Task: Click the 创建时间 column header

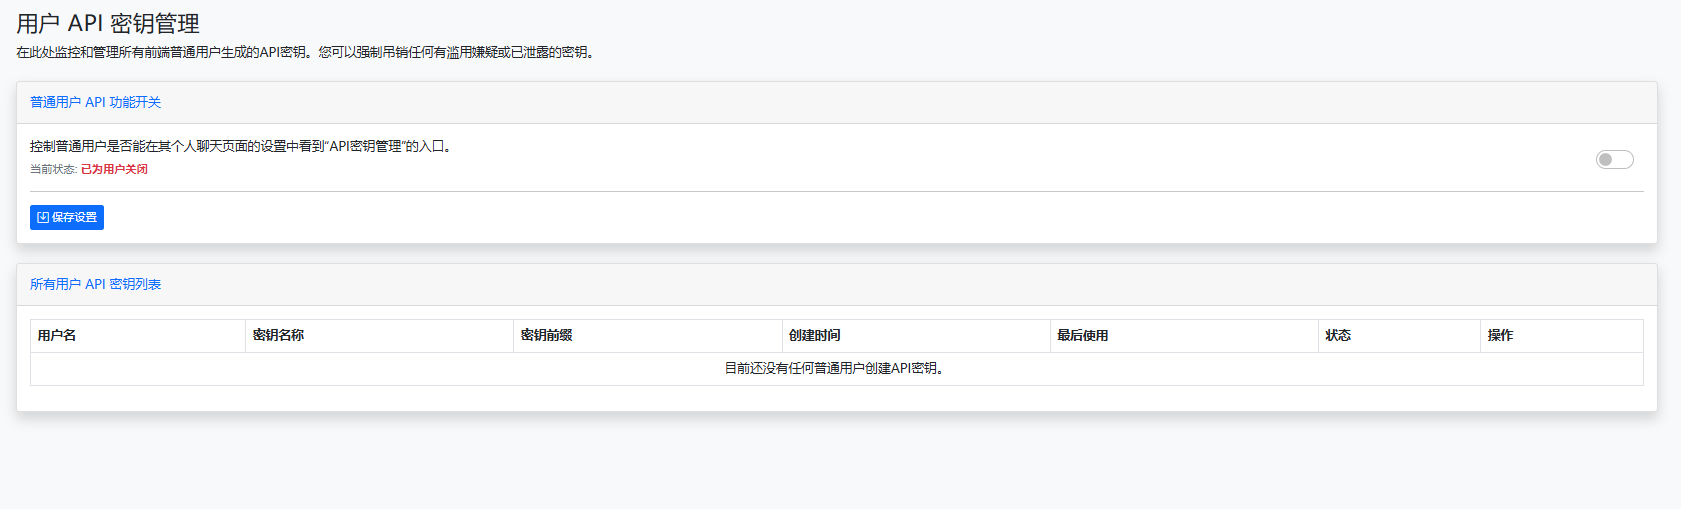Action: [916, 336]
